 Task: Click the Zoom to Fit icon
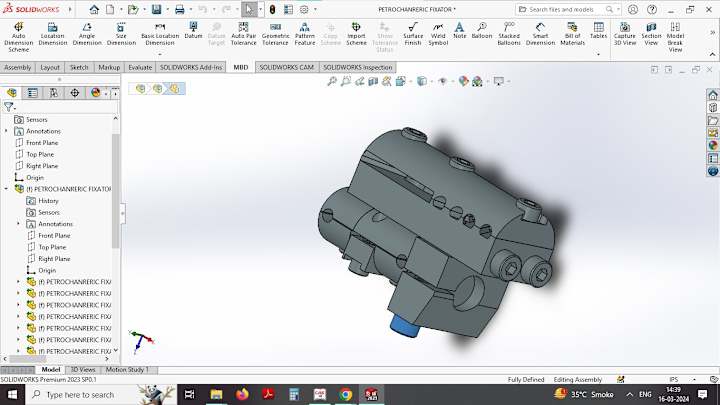[x=332, y=81]
